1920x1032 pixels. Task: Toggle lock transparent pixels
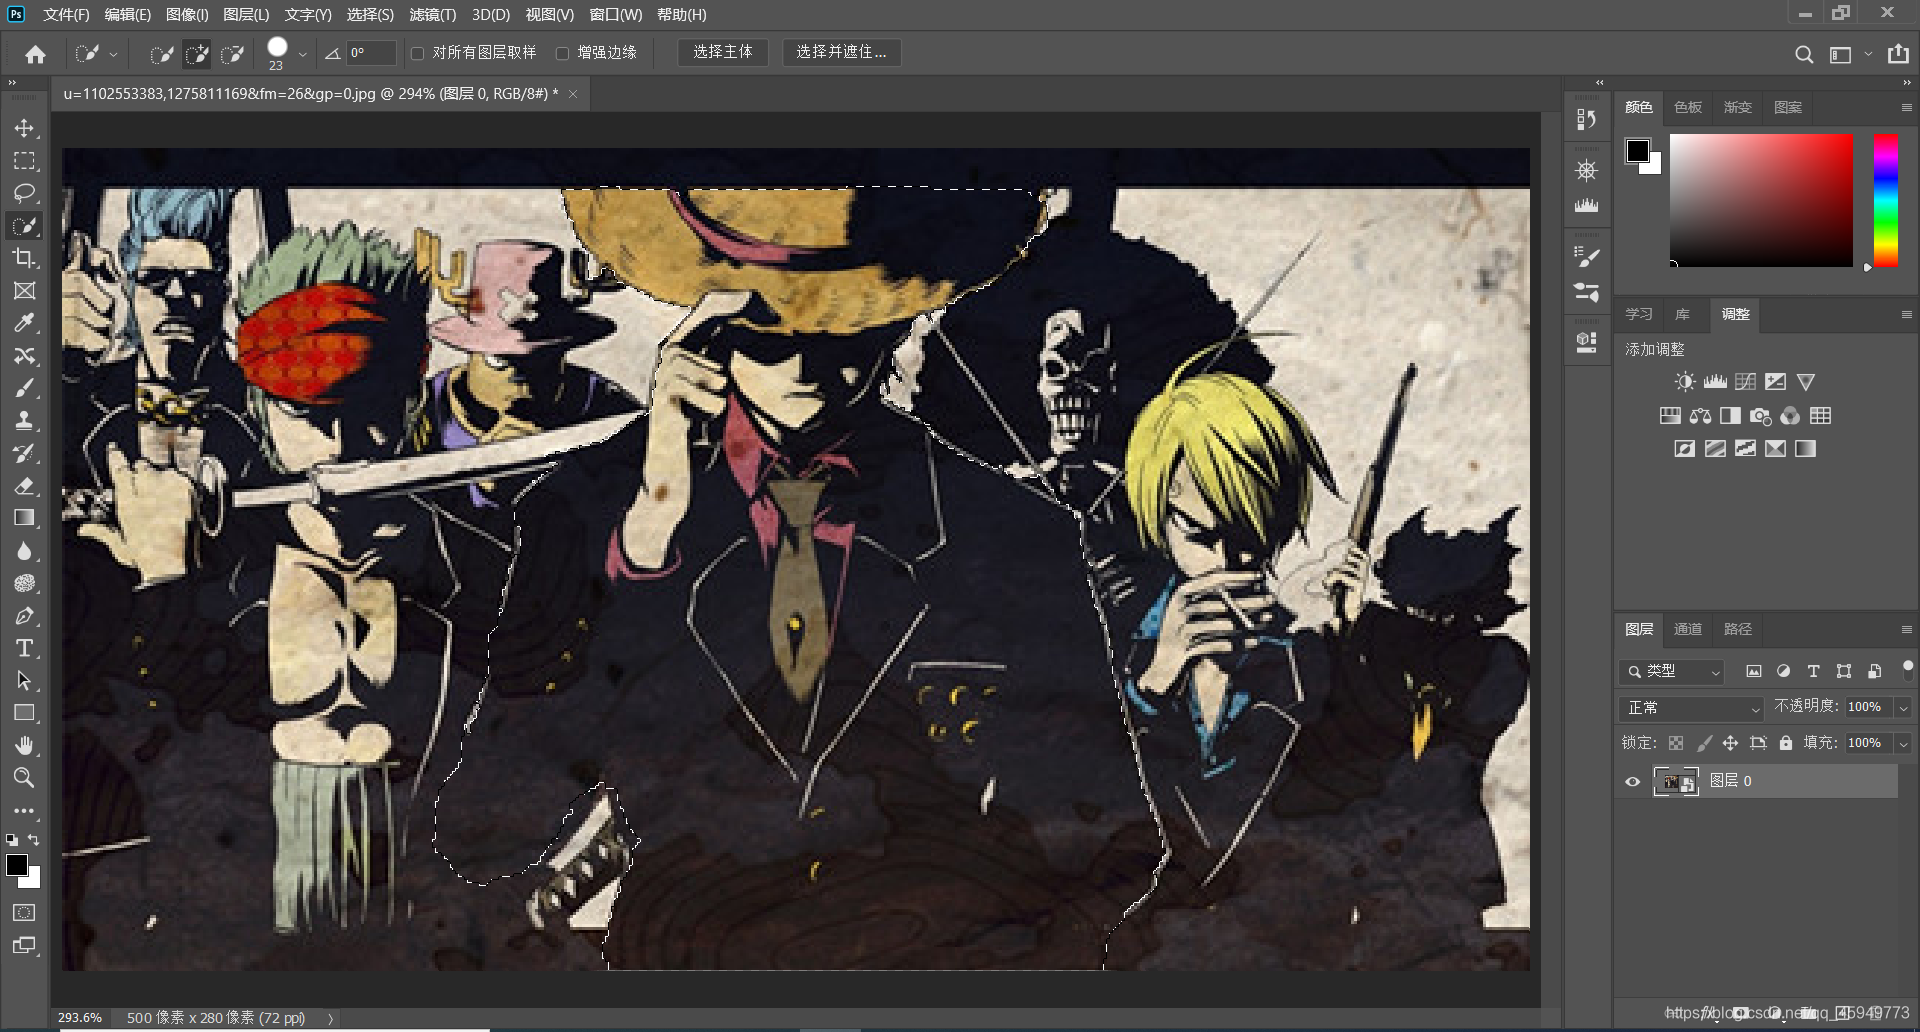pyautogui.click(x=1676, y=743)
